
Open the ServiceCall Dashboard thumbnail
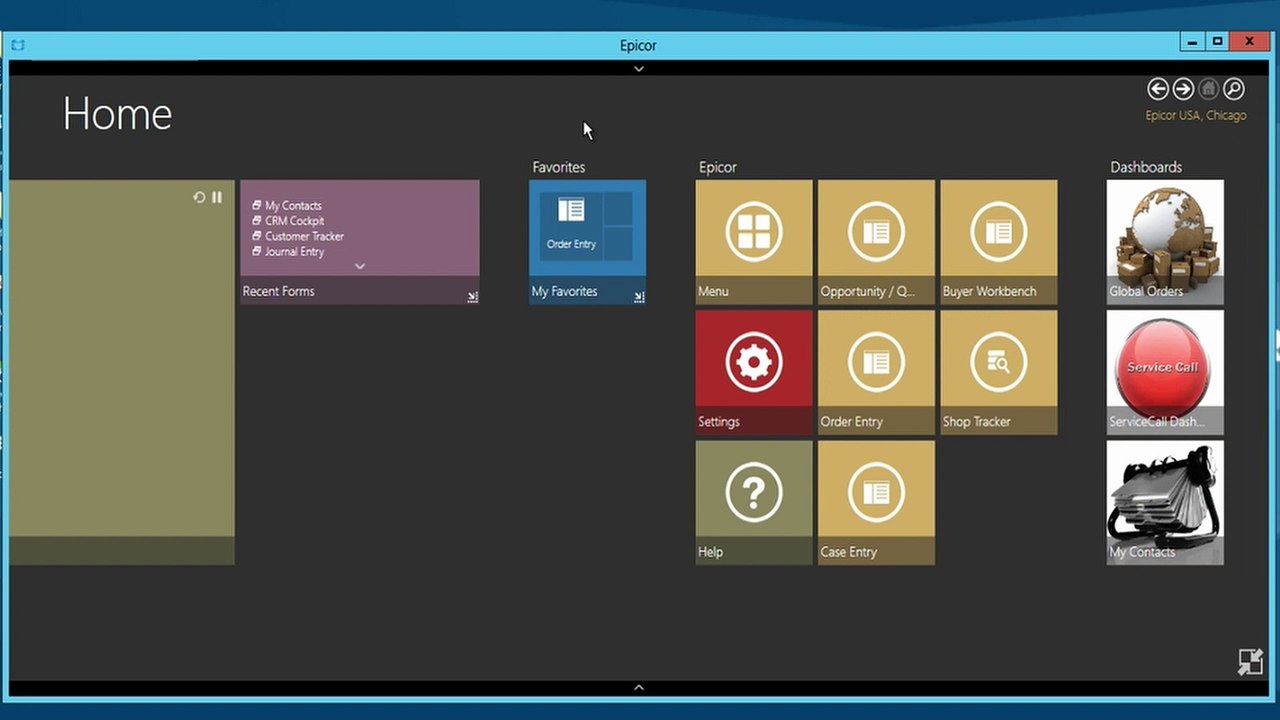1165,372
